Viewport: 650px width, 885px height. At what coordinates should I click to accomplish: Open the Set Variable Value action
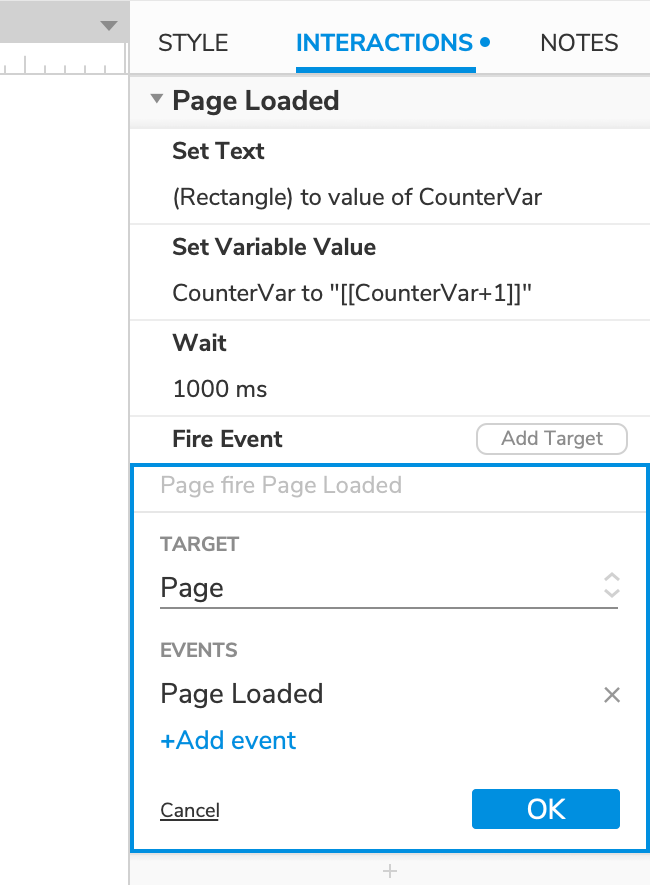coord(274,247)
